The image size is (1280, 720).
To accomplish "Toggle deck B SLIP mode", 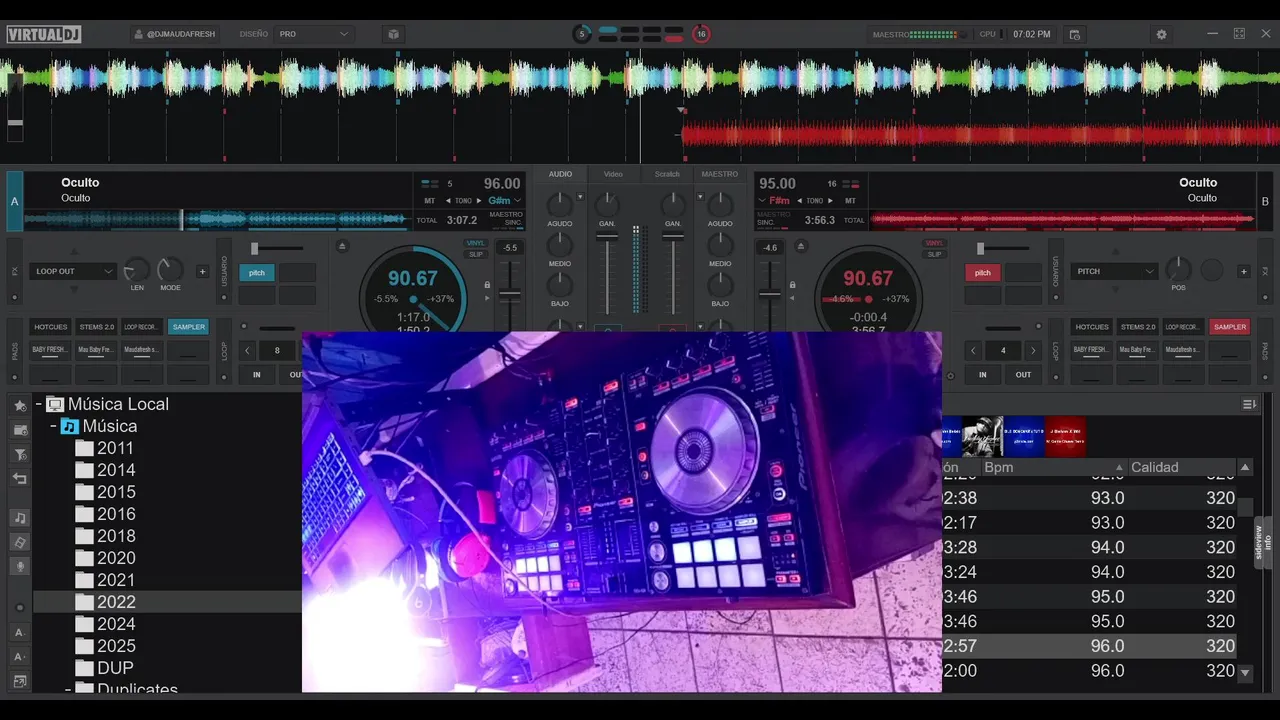I will (x=934, y=254).
